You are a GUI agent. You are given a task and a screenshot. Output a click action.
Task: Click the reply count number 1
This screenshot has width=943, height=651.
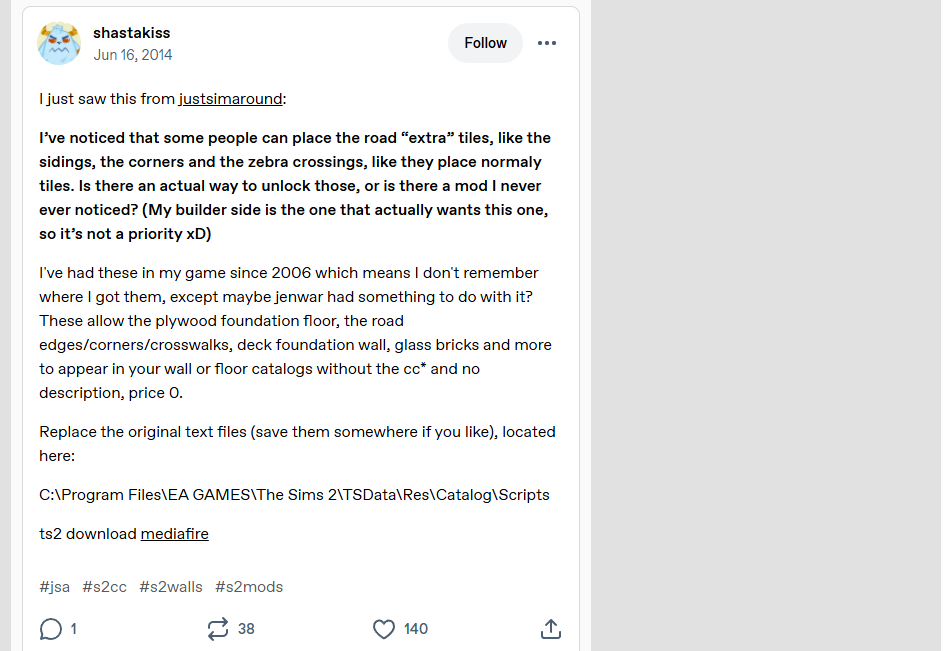[x=74, y=629]
